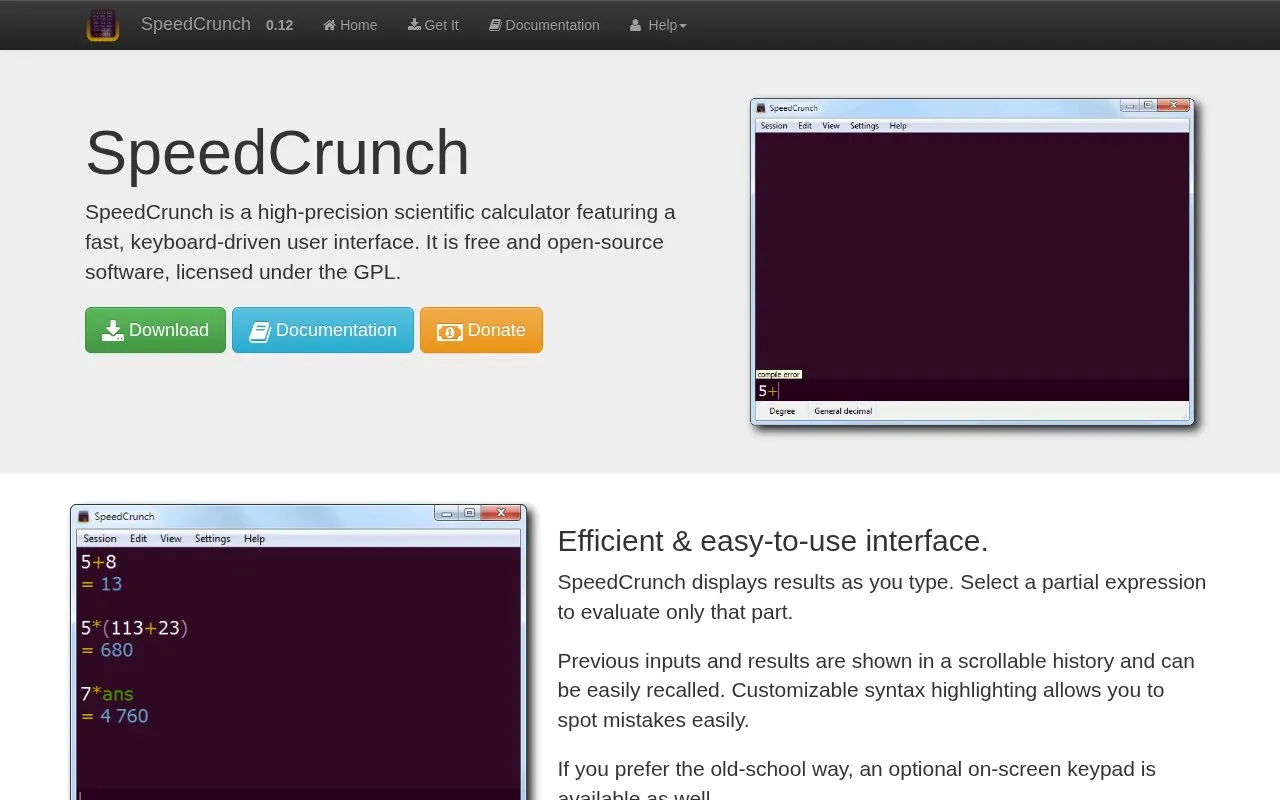
Task: Expand the Help dropdown in the navbar
Action: tap(658, 25)
